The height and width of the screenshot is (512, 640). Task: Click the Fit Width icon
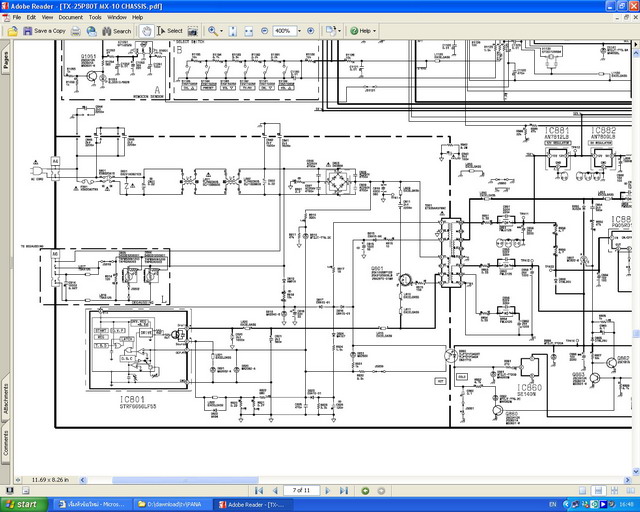[x=249, y=31]
